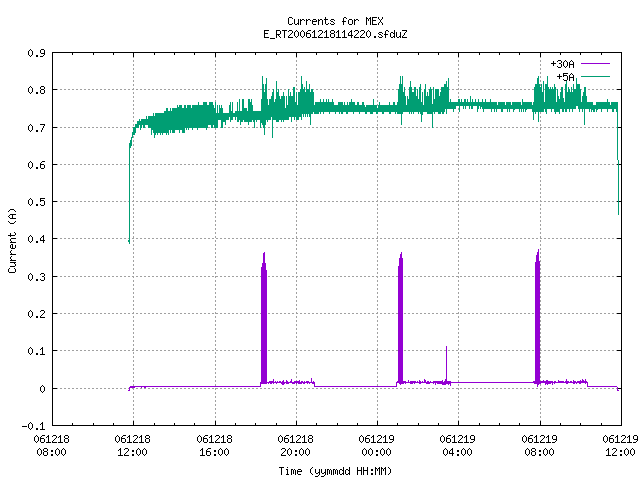Click the +30A legend label
This screenshot has width=640, height=480.
point(562,64)
